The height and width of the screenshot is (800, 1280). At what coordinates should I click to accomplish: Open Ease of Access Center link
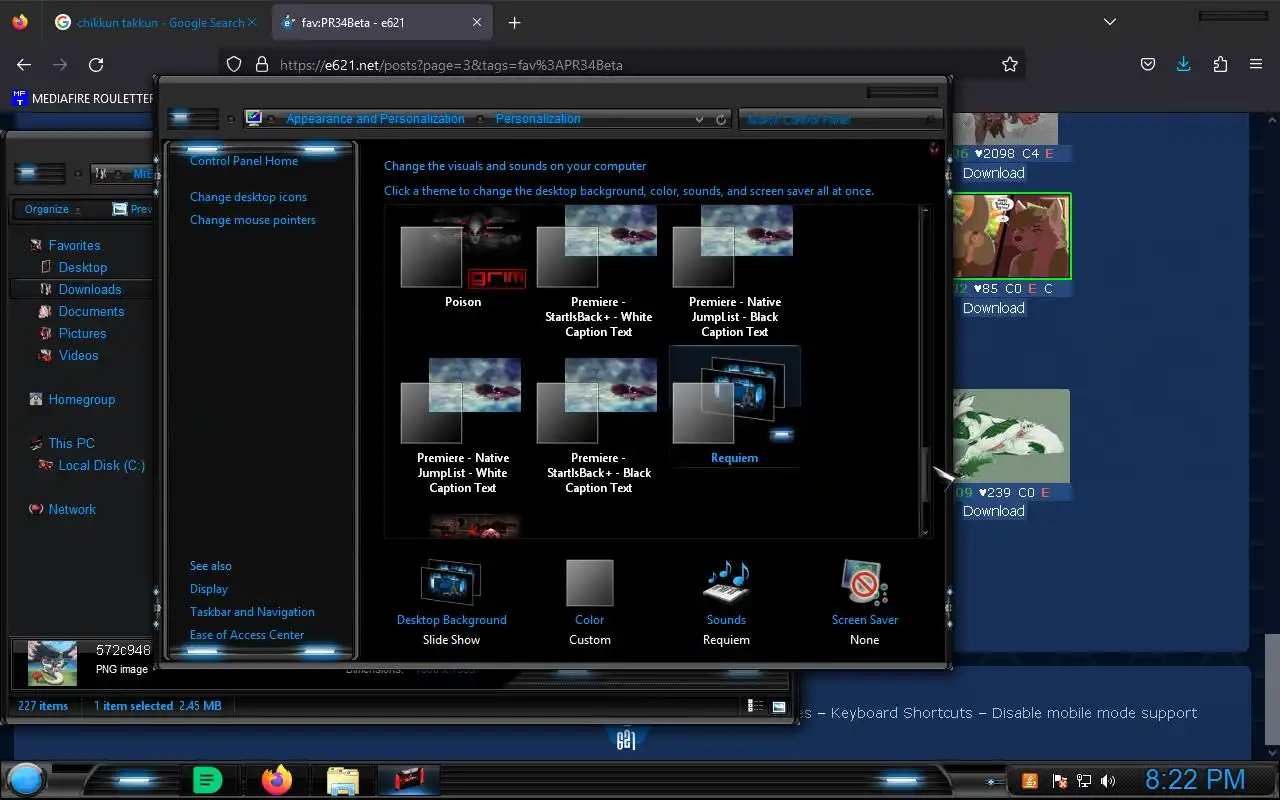coord(247,635)
